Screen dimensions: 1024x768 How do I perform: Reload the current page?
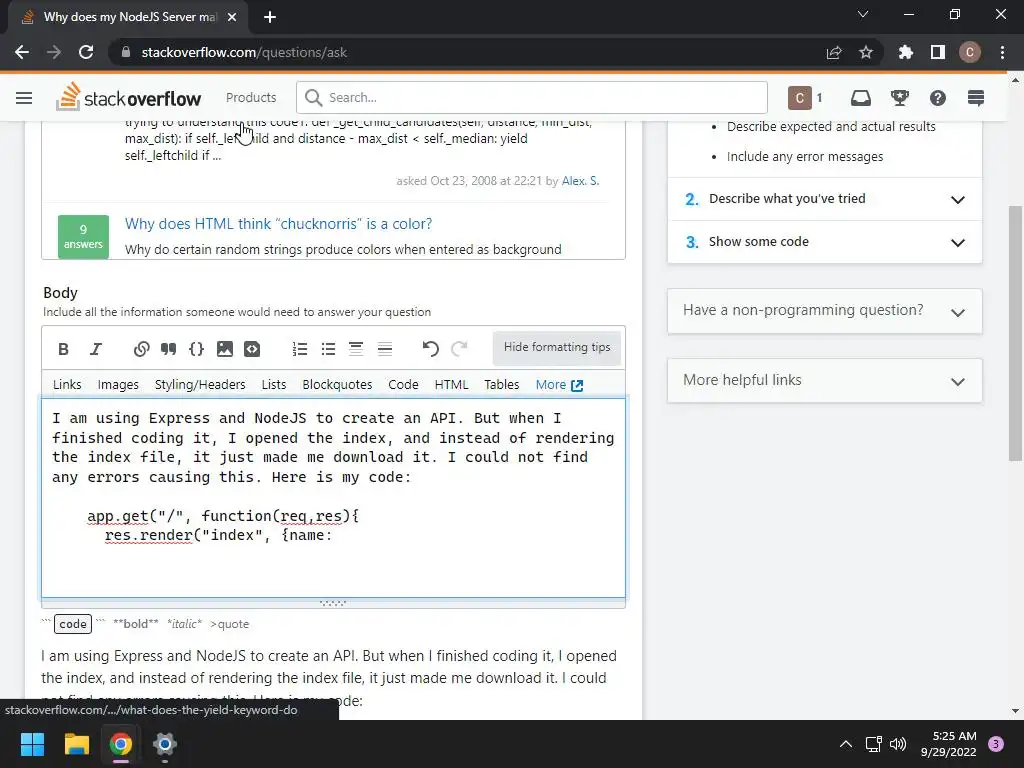coord(86,52)
